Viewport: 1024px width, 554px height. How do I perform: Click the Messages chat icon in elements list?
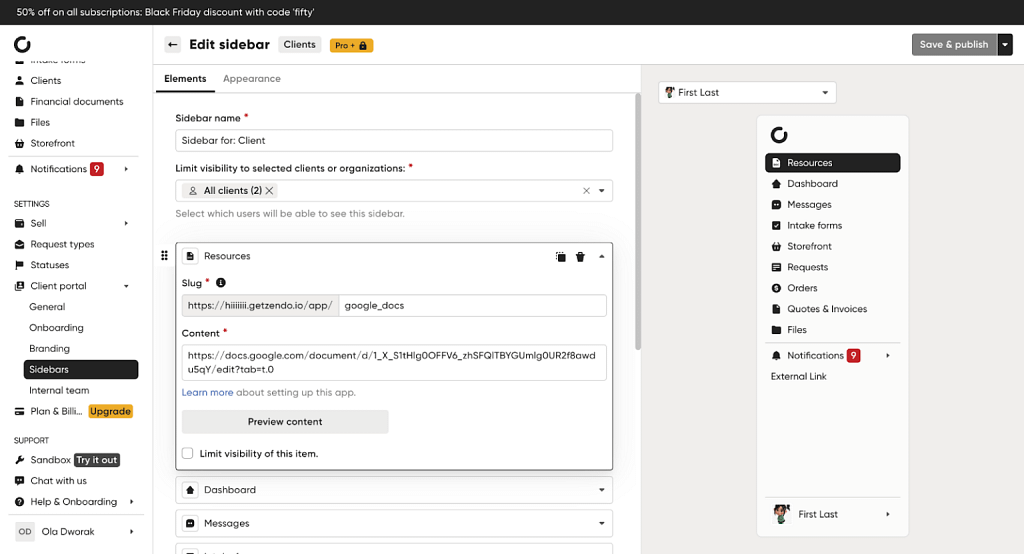click(190, 523)
